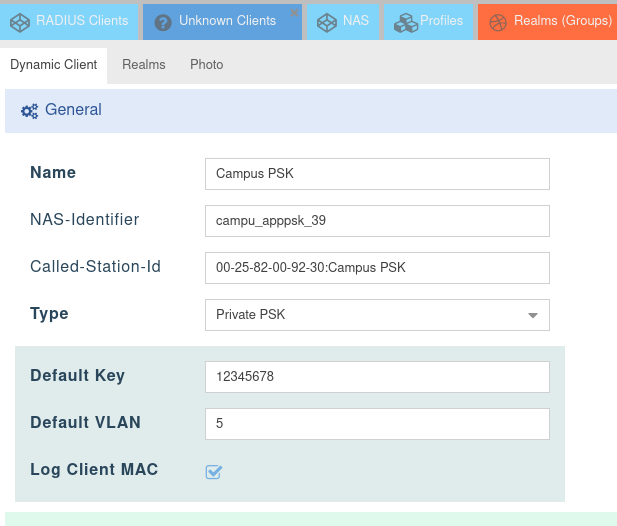Open the Profiles tab
Image resolution: width=617 pixels, height=526 pixels.
click(x=429, y=22)
